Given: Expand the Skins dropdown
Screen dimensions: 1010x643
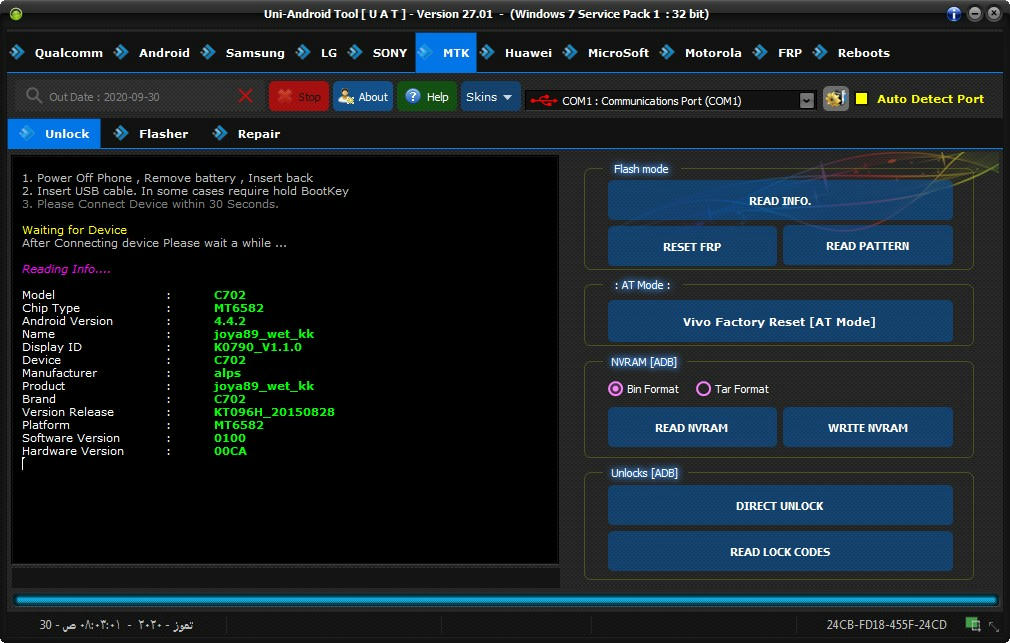Looking at the screenshot, I should click(x=490, y=97).
